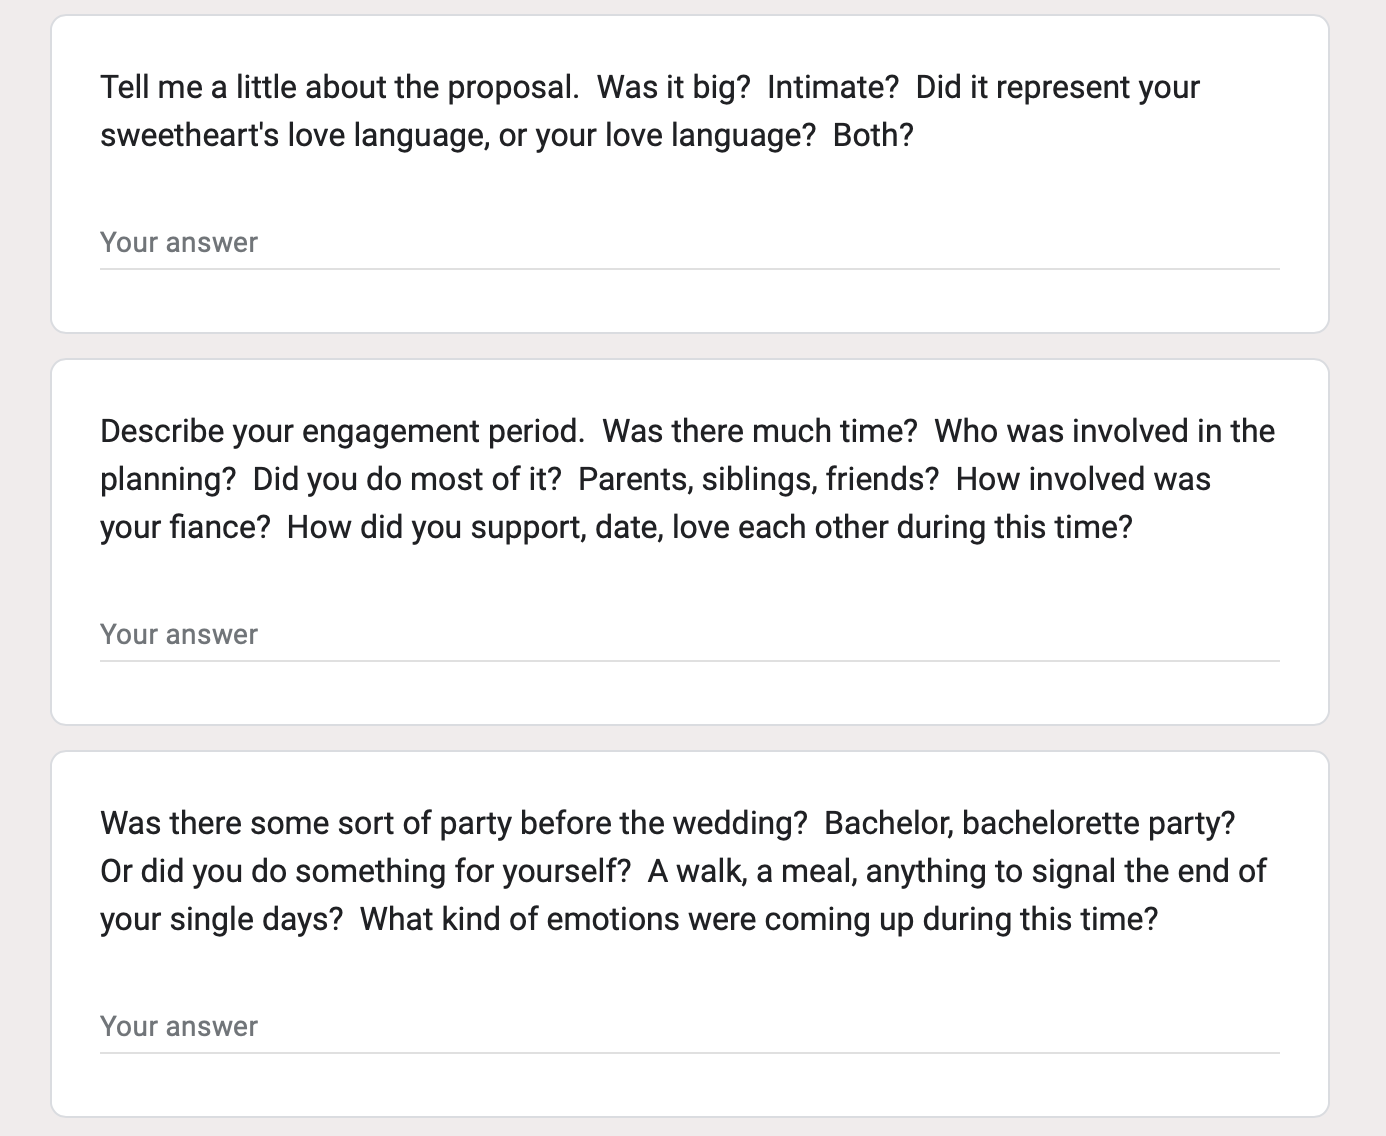Viewport: 1386px width, 1136px height.
Task: Click the line starting "planning? Did you do most"
Action: 655,480
